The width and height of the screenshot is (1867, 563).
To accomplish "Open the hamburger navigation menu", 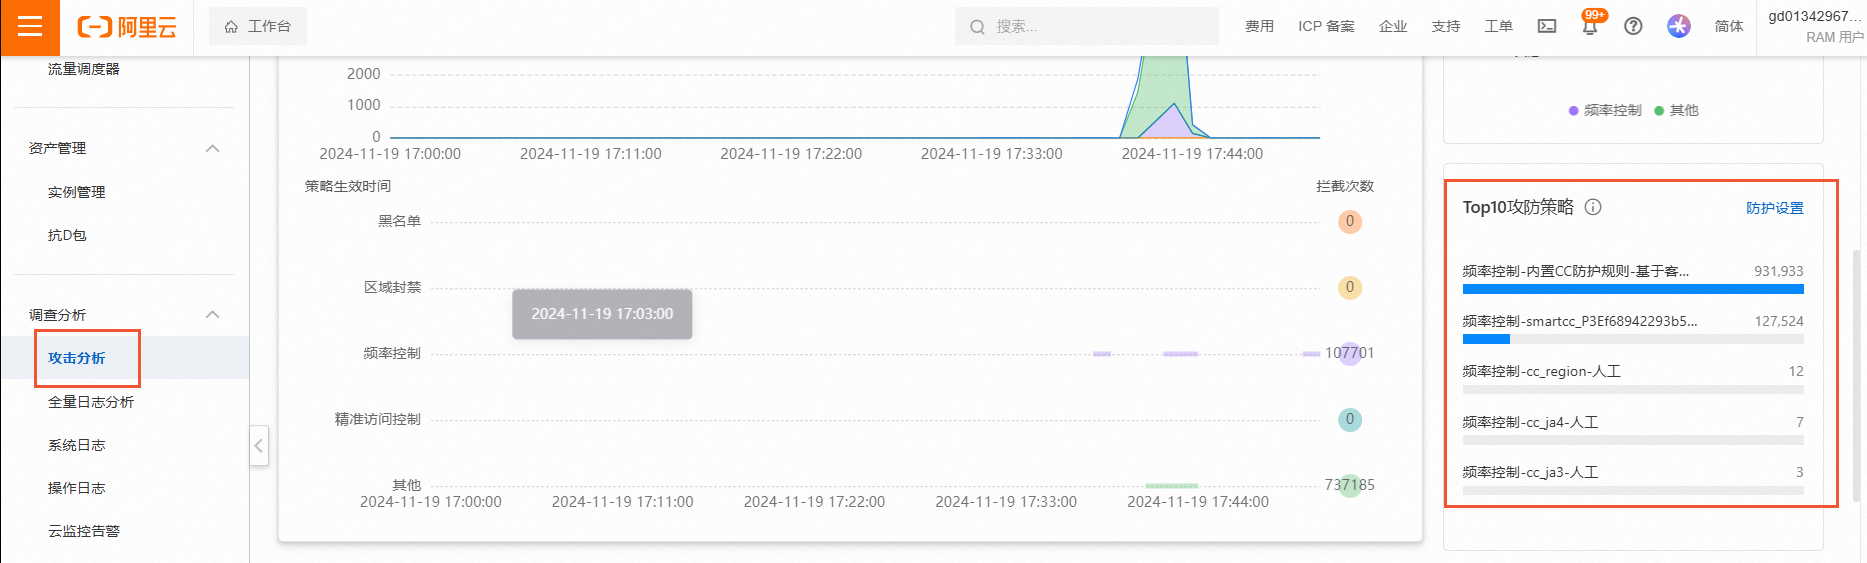I will (30, 27).
